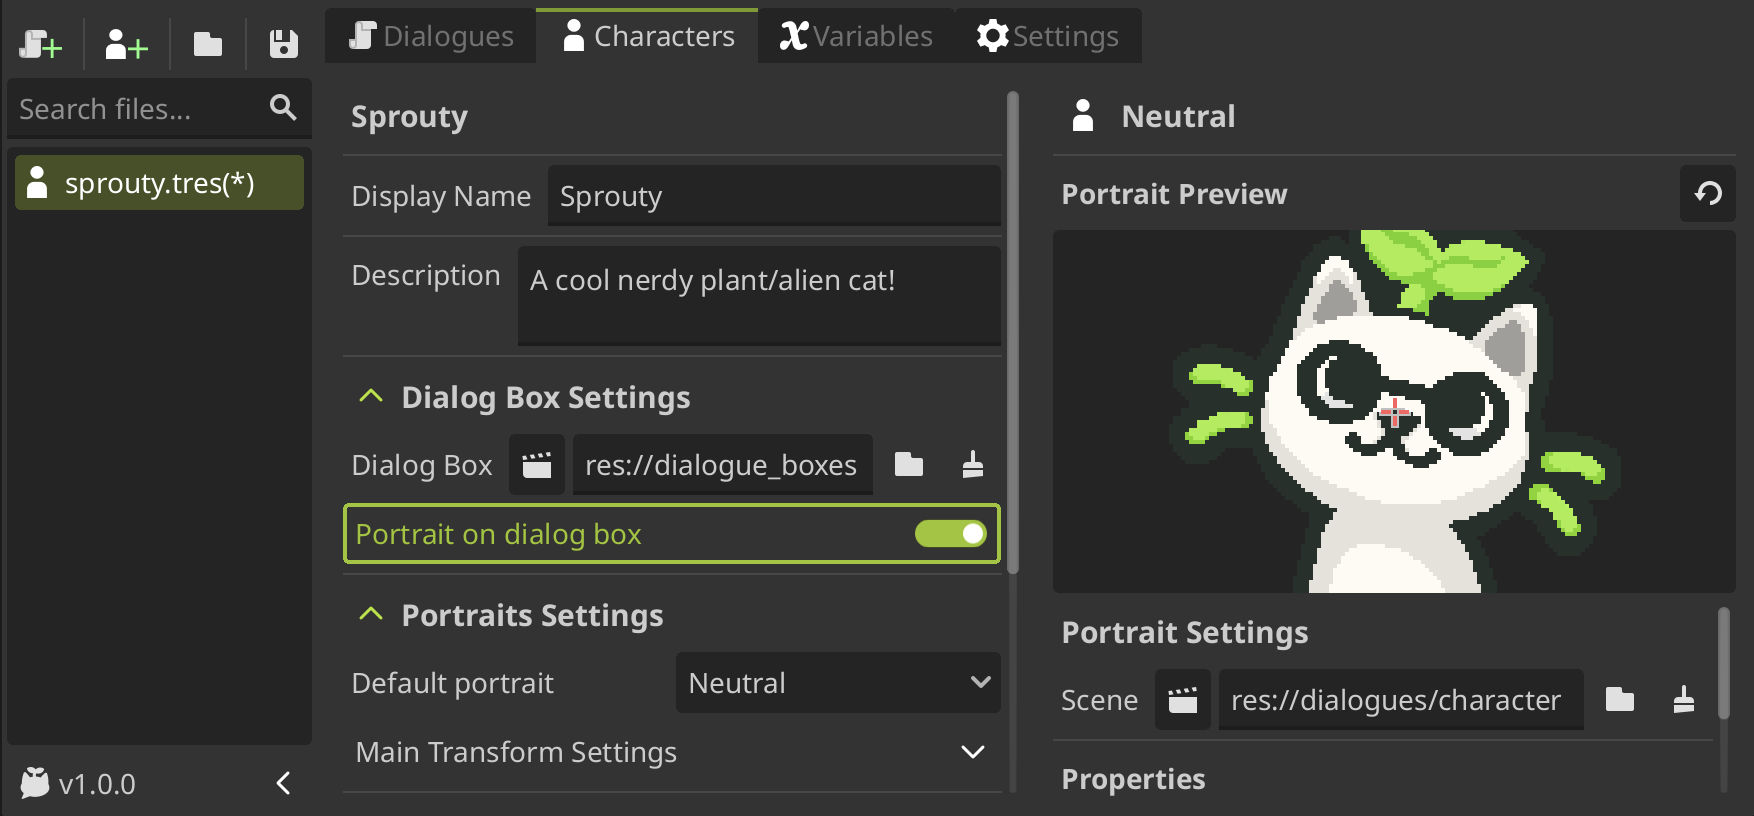The height and width of the screenshot is (816, 1754).
Task: Click the Neutral portrait name heading
Action: [x=1178, y=116]
